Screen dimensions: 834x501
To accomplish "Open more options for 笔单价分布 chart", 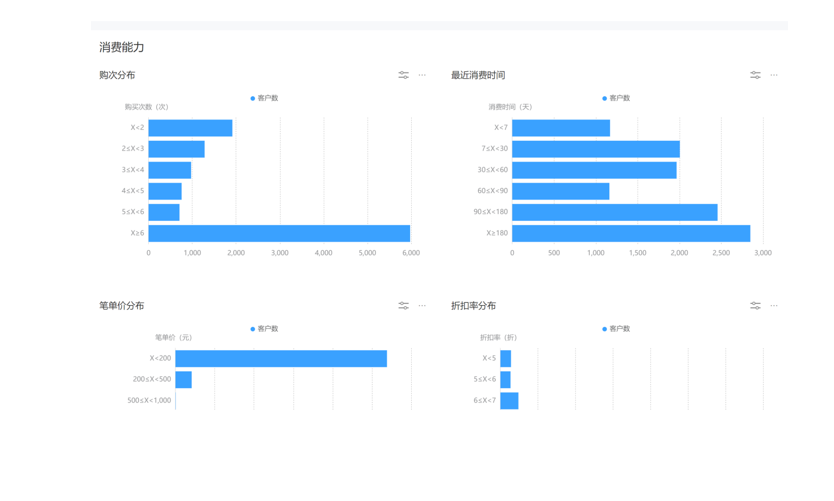I will tap(422, 306).
